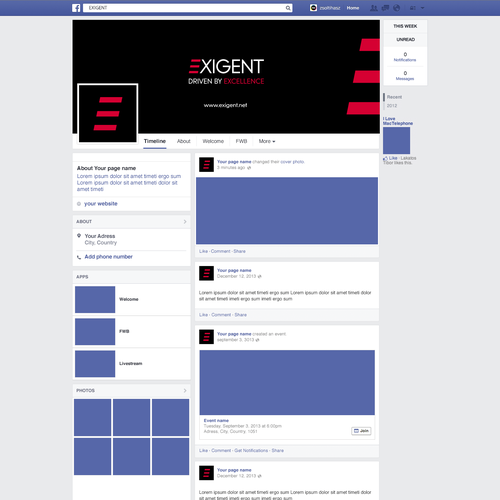Click Share on the cover photo post

pyautogui.click(x=239, y=251)
